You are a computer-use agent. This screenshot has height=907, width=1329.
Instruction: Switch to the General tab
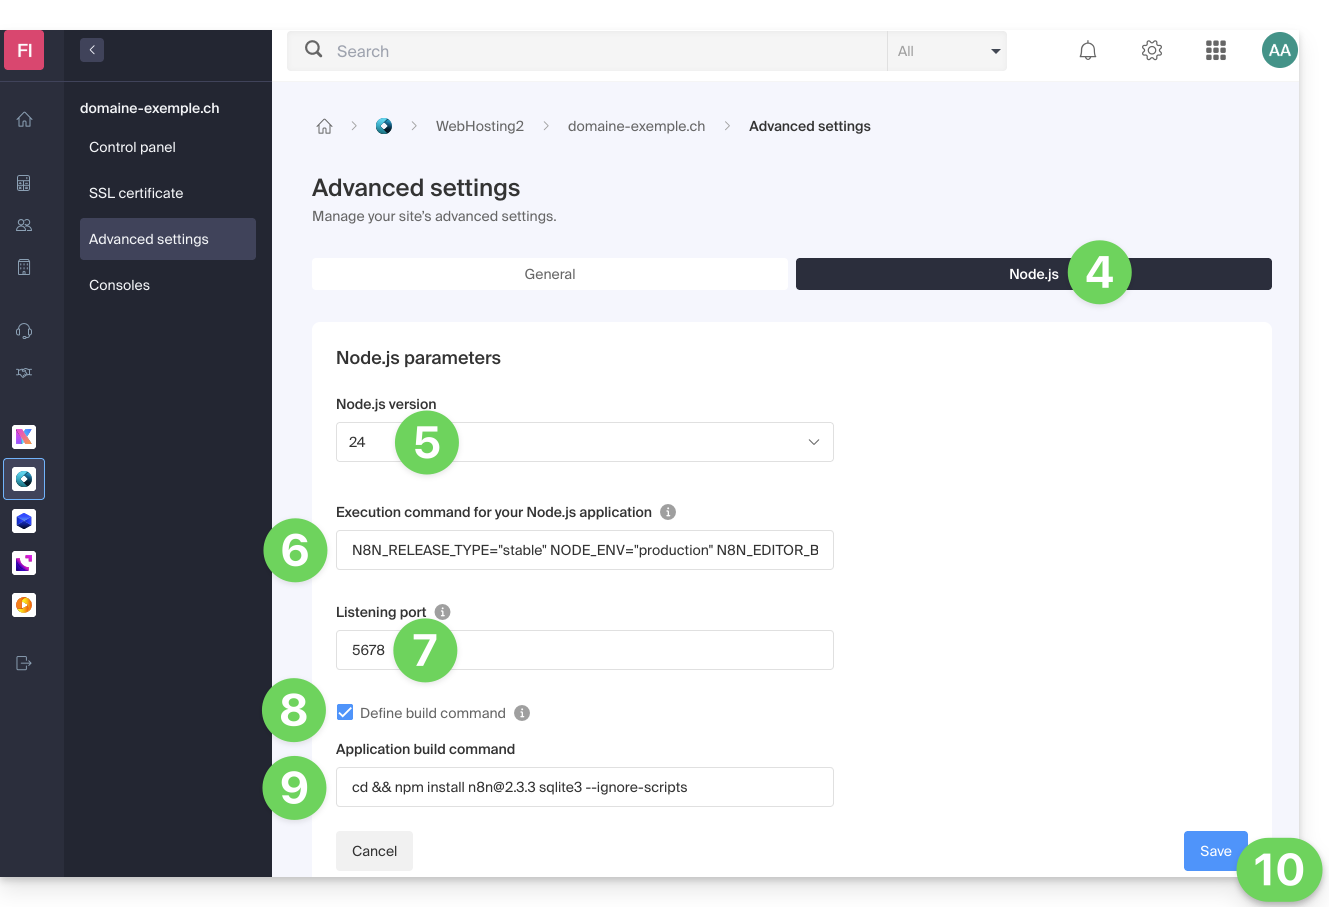(550, 274)
